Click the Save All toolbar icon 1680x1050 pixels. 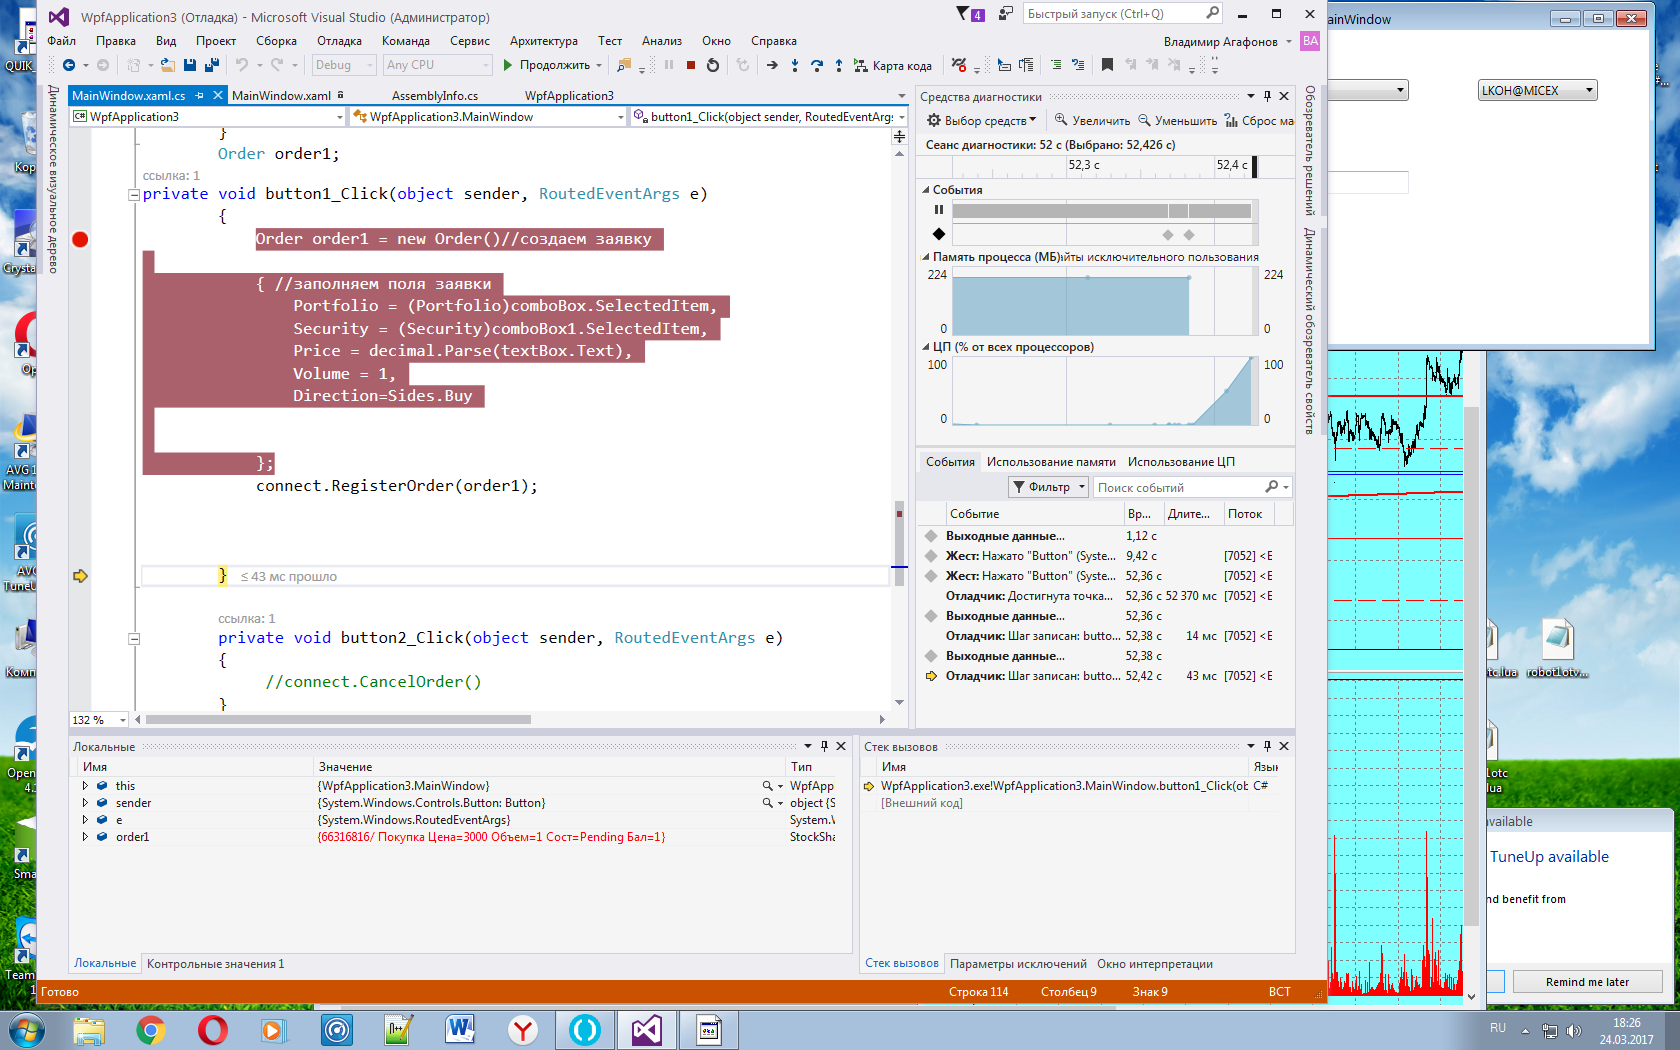point(211,65)
